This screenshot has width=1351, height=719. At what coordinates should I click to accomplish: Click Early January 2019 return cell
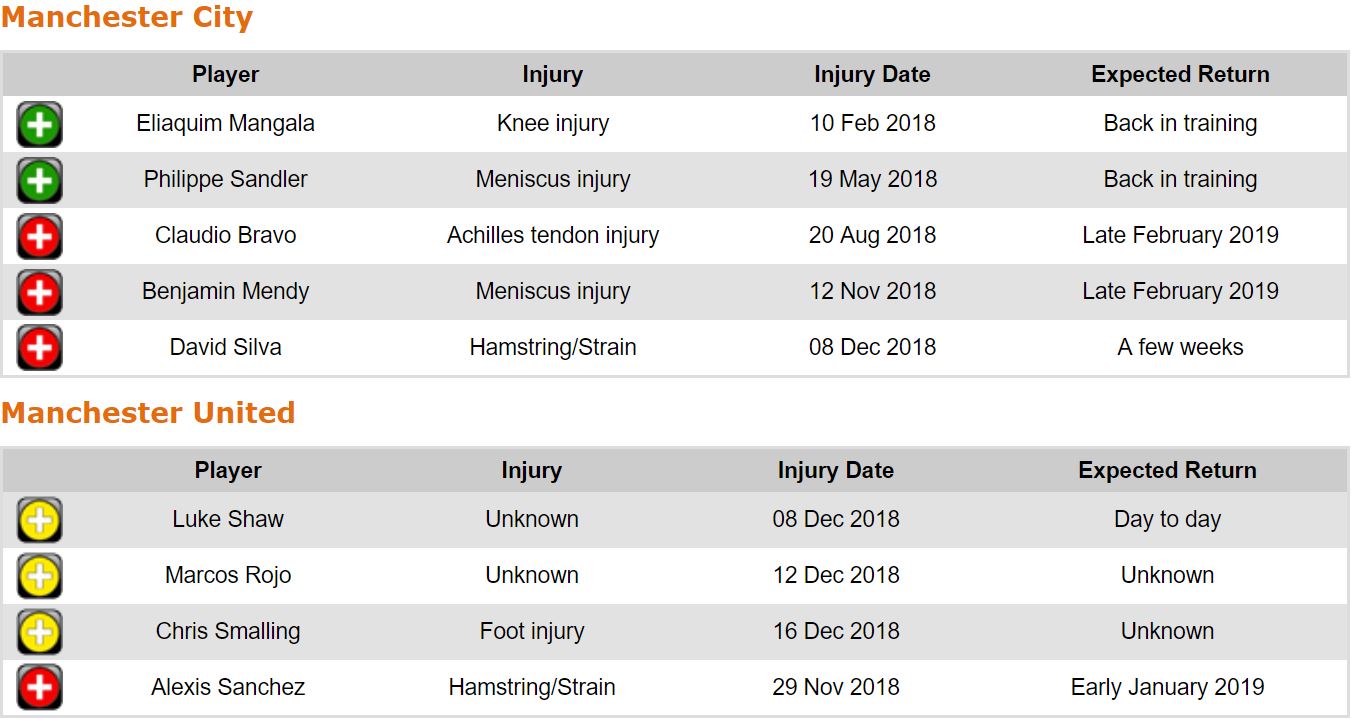[1167, 687]
